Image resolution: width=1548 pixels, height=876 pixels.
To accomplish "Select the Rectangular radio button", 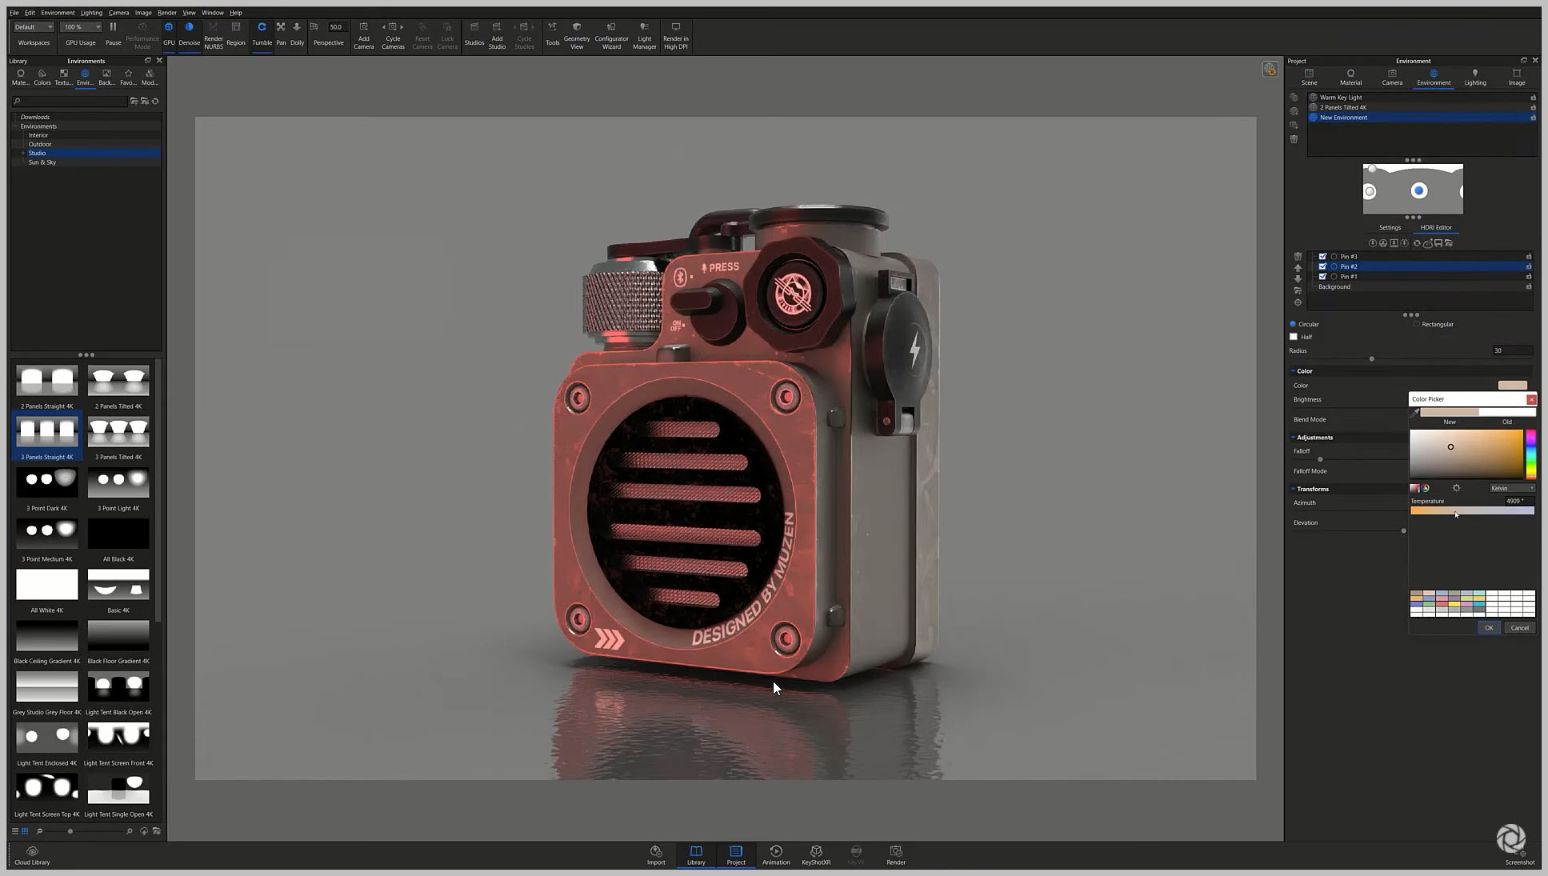I will [1417, 324].
